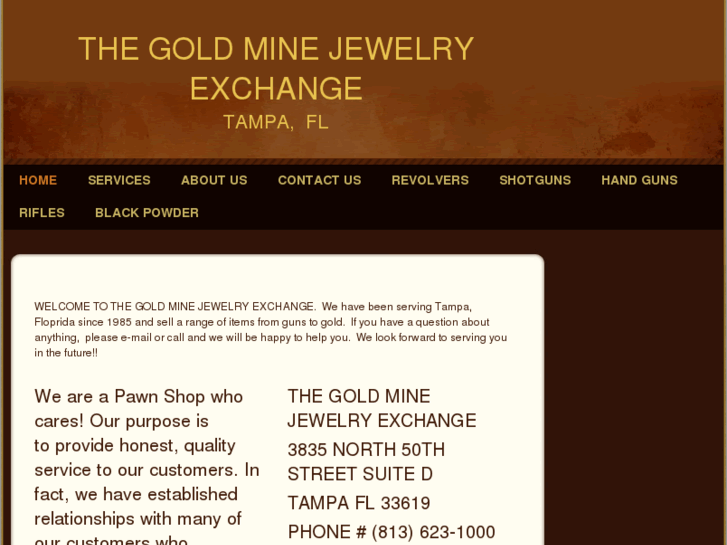
Task: Open the Home menu item
Action: [x=38, y=180]
